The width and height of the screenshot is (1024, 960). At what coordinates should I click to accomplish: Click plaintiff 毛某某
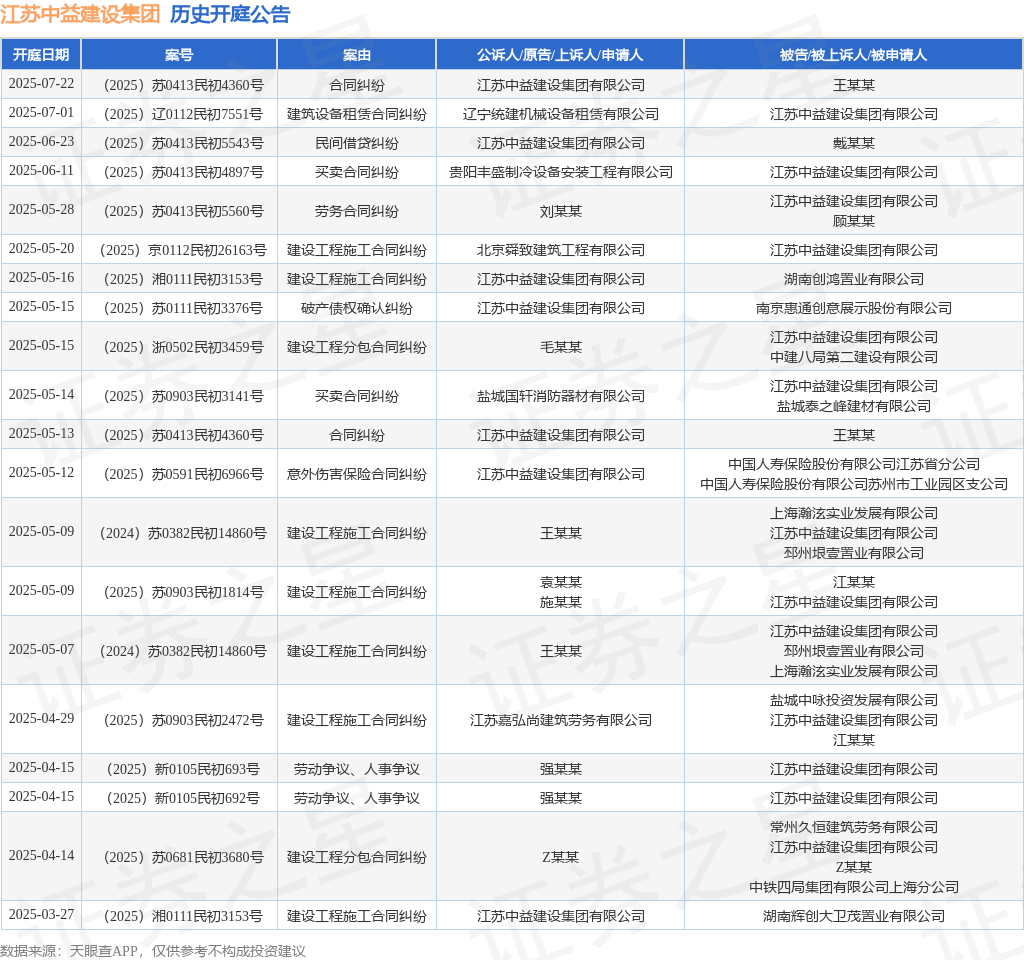(x=560, y=347)
